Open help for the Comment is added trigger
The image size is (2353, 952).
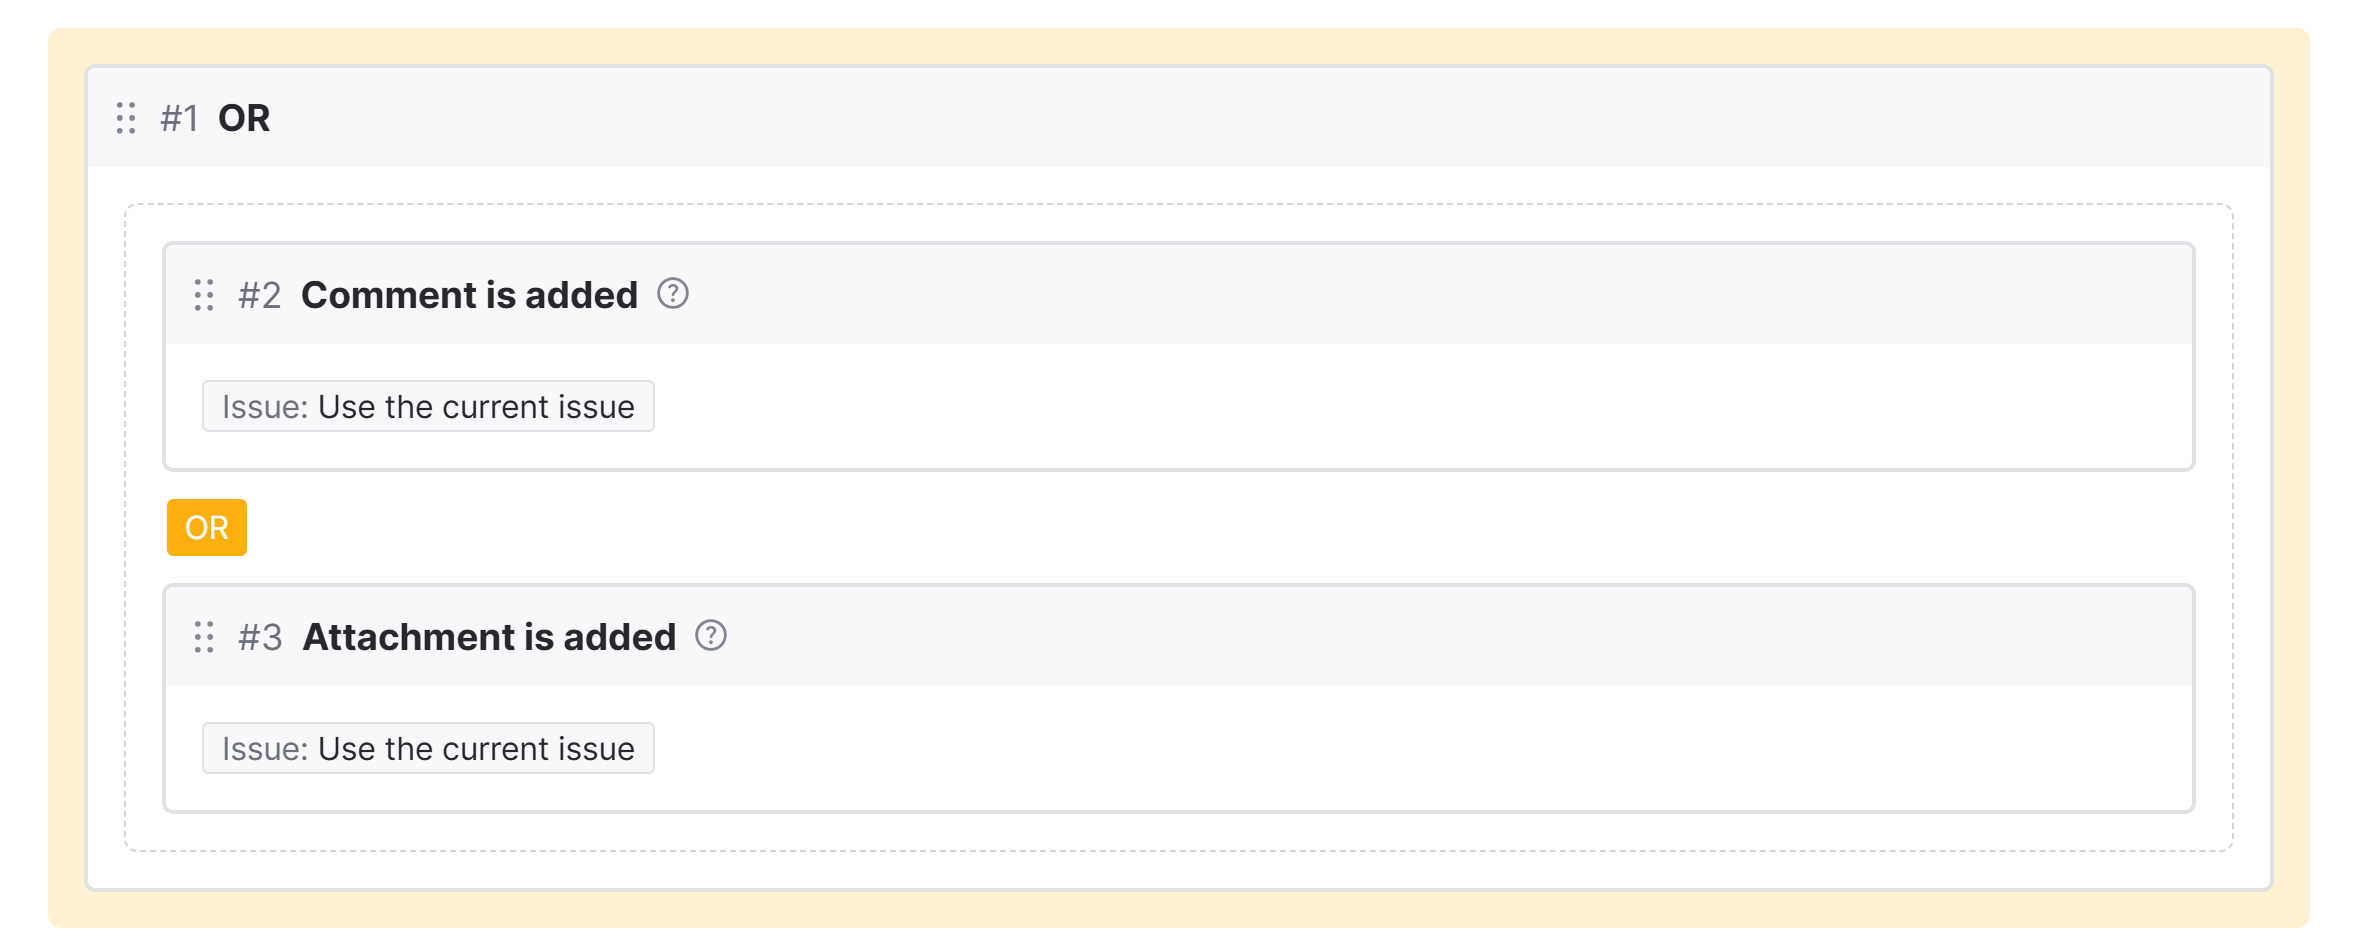[x=674, y=293]
